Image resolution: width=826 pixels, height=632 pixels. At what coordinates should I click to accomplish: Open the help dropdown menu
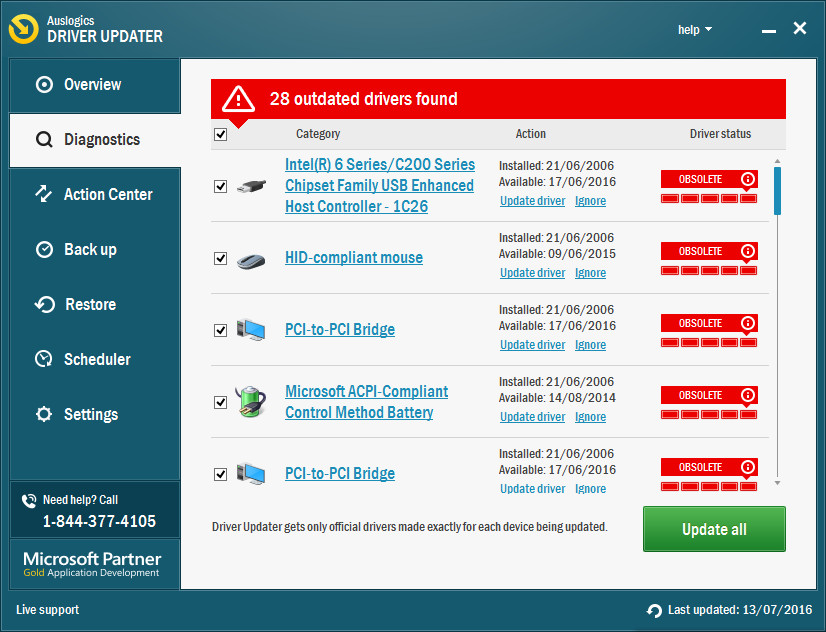pyautogui.click(x=695, y=29)
